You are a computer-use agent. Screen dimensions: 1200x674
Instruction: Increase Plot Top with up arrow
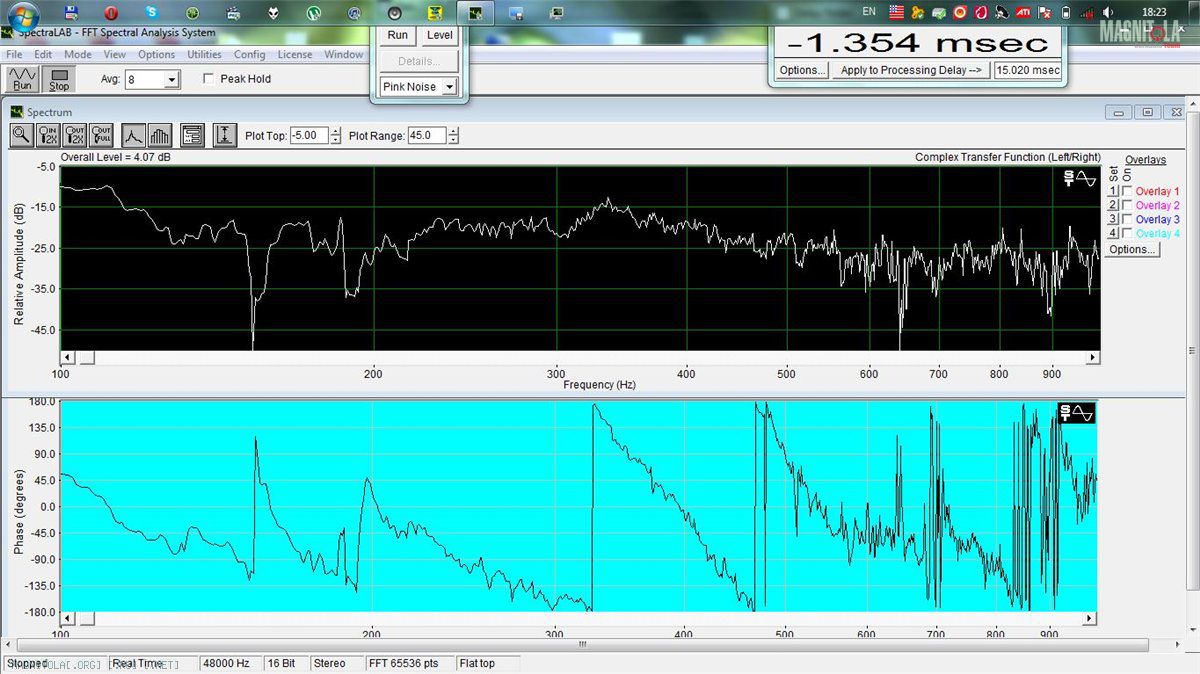335,131
